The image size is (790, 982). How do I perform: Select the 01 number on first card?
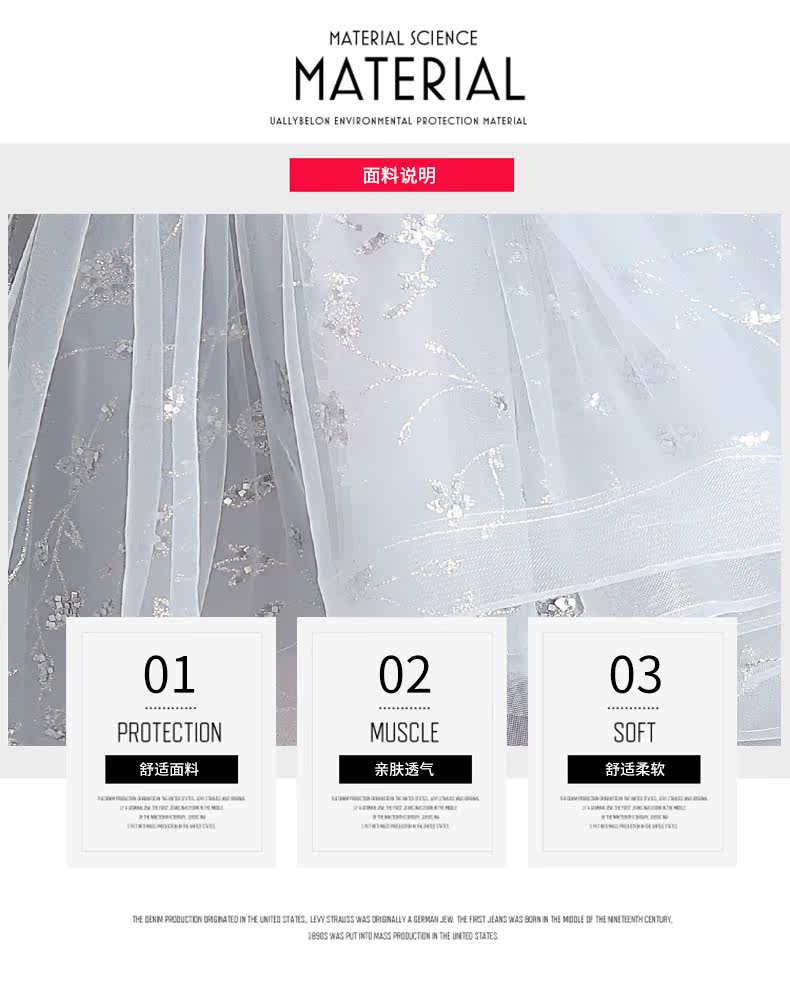tap(169, 674)
